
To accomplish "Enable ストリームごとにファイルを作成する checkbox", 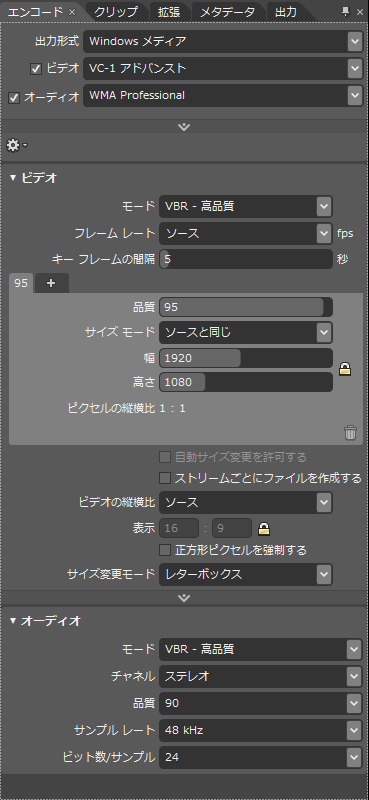I will point(165,478).
